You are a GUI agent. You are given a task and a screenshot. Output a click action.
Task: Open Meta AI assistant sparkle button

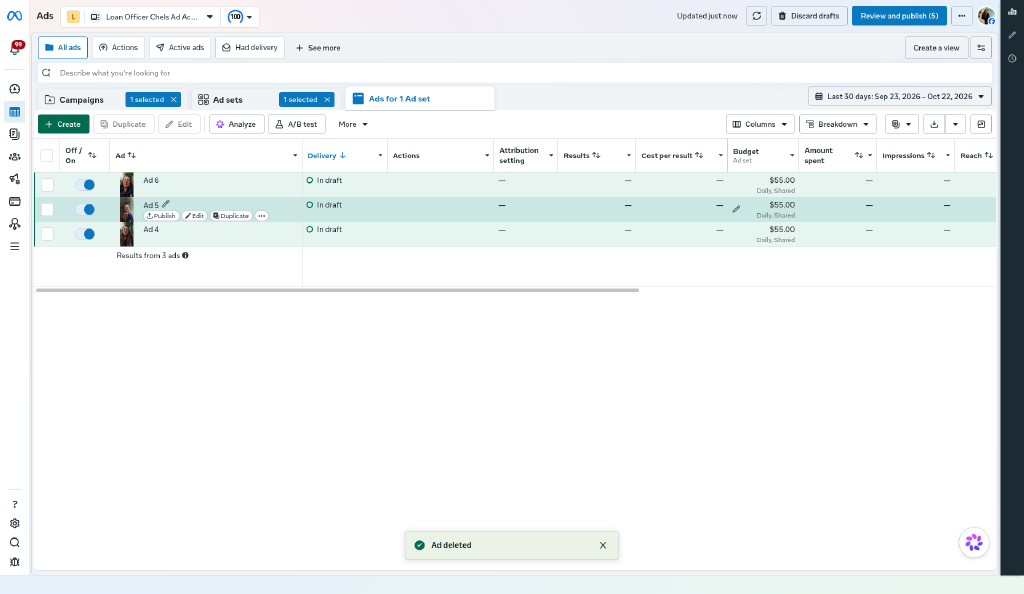pyautogui.click(x=974, y=542)
